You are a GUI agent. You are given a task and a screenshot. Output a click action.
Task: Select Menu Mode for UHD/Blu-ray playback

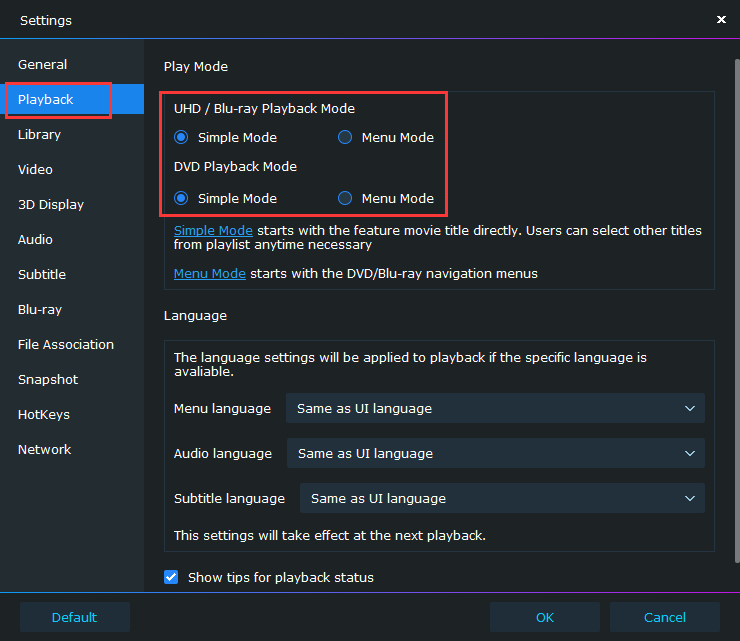(345, 137)
